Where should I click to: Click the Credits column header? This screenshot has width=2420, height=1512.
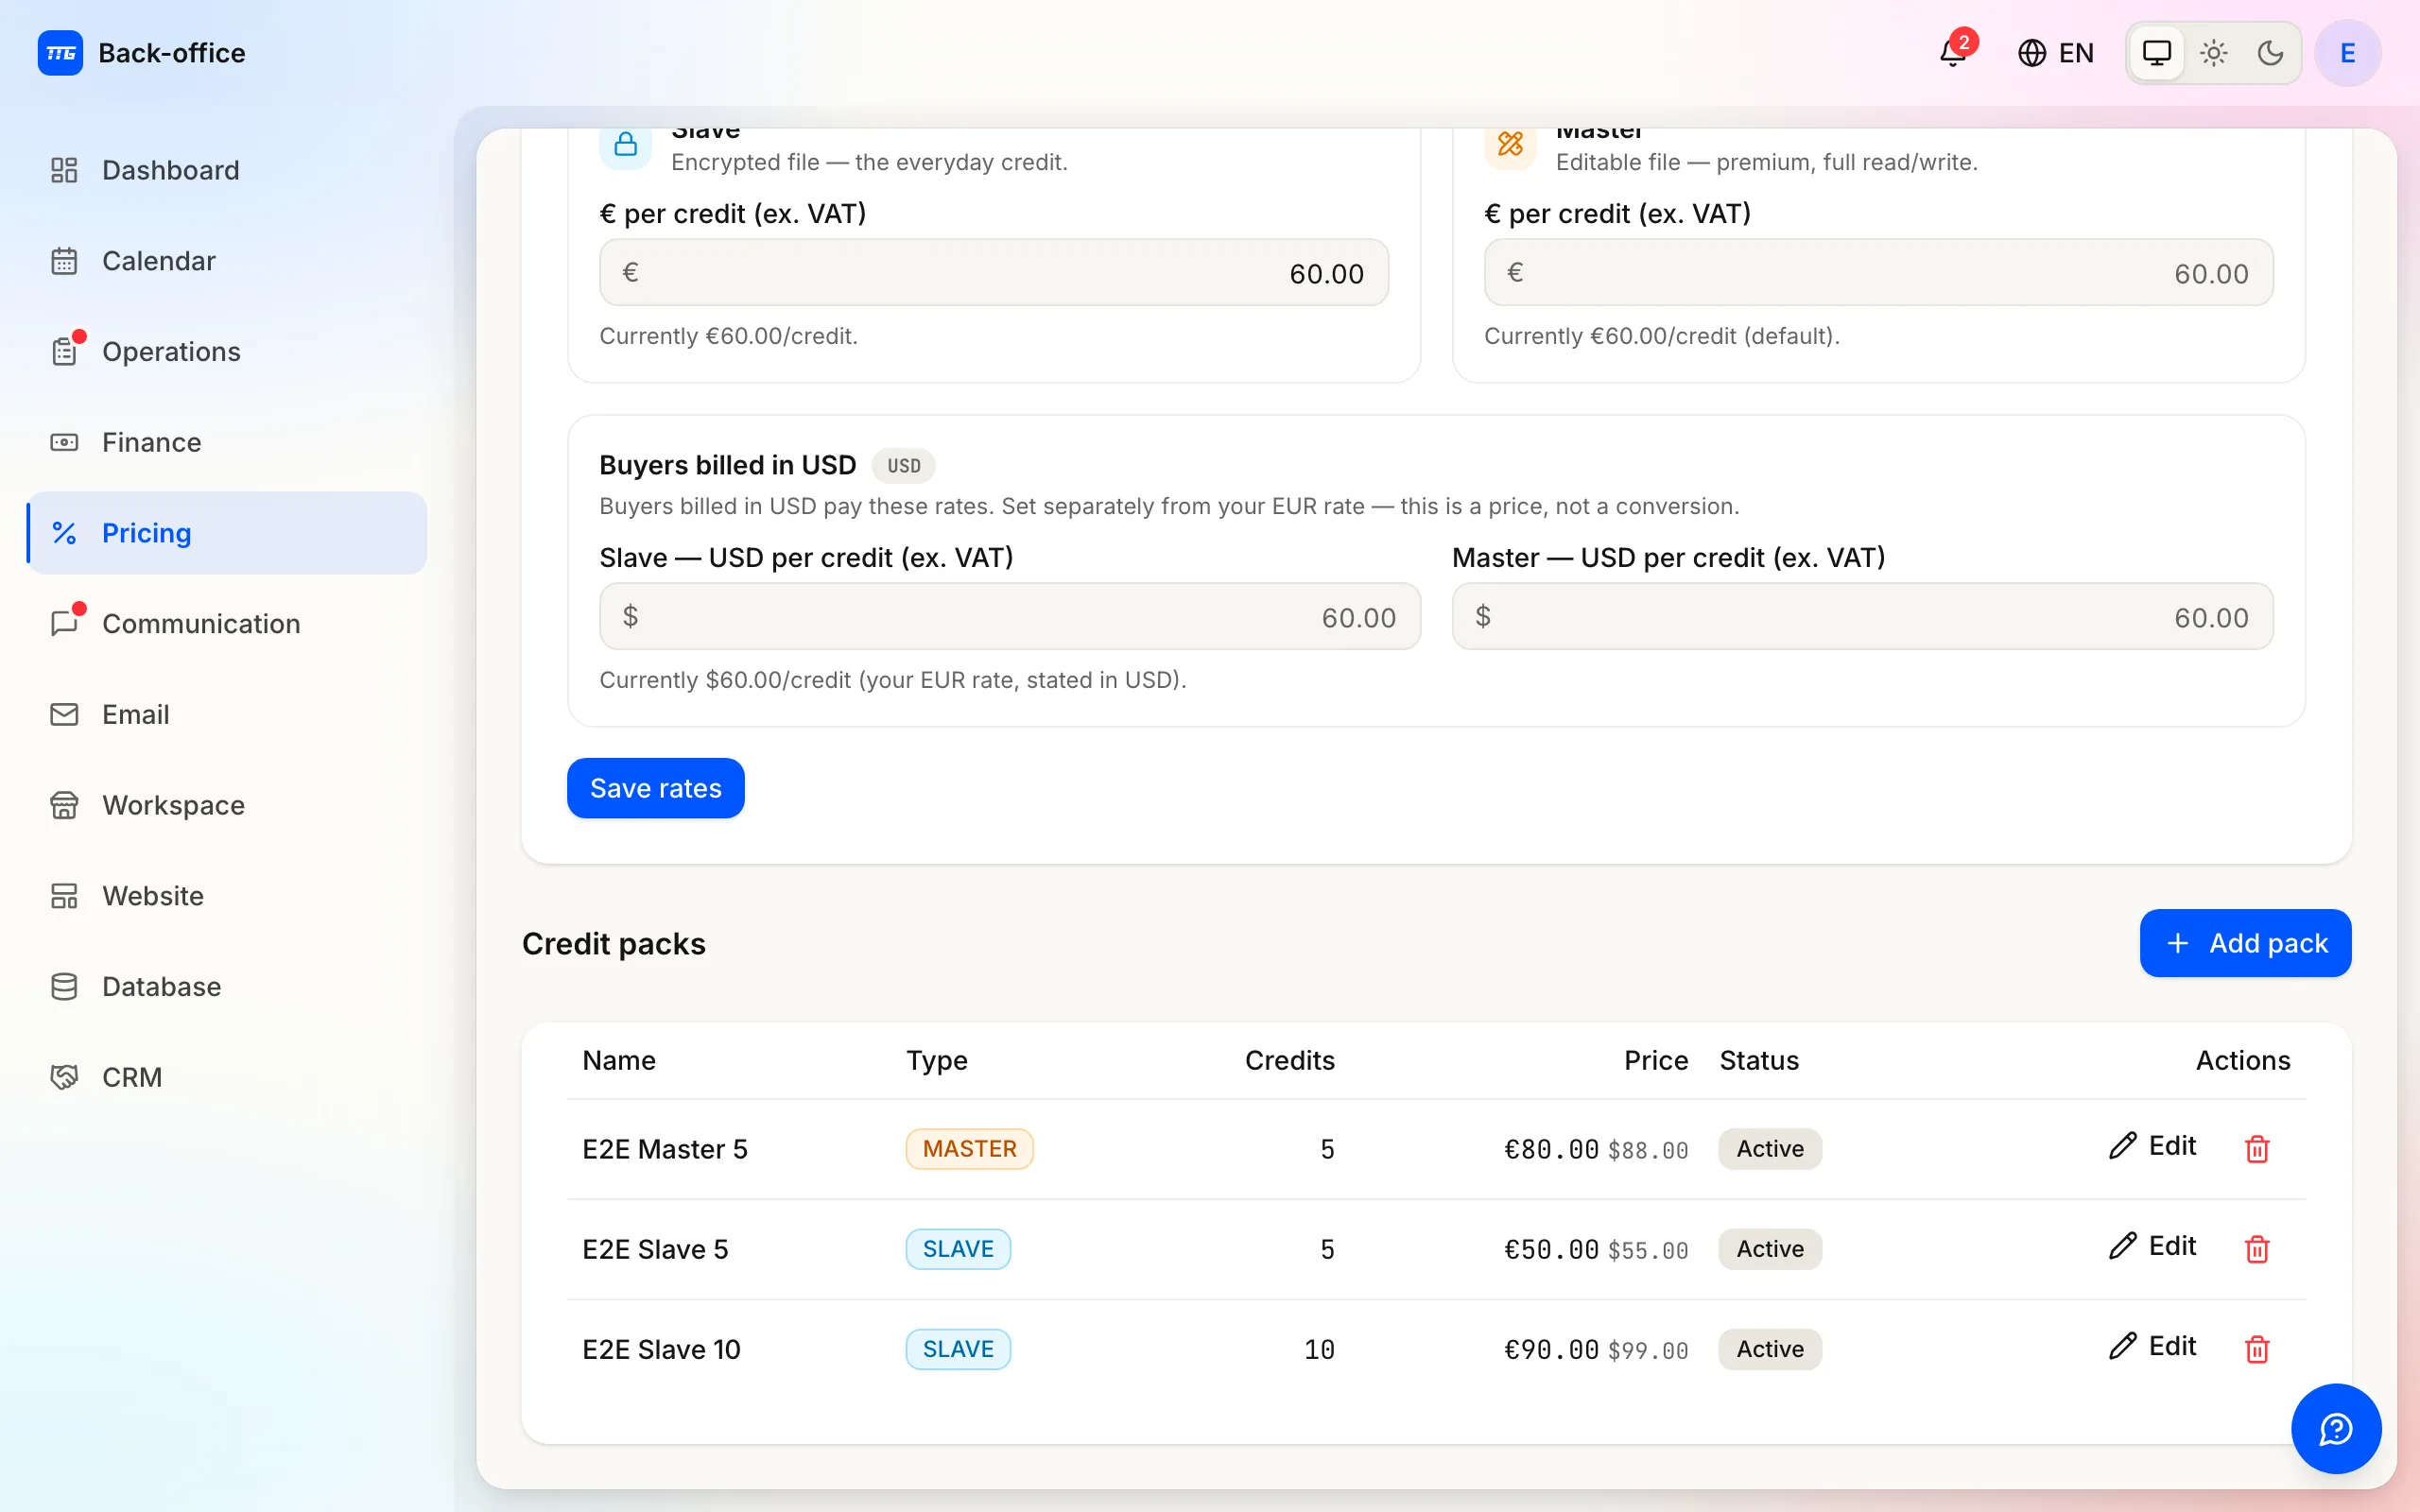tap(1289, 1060)
